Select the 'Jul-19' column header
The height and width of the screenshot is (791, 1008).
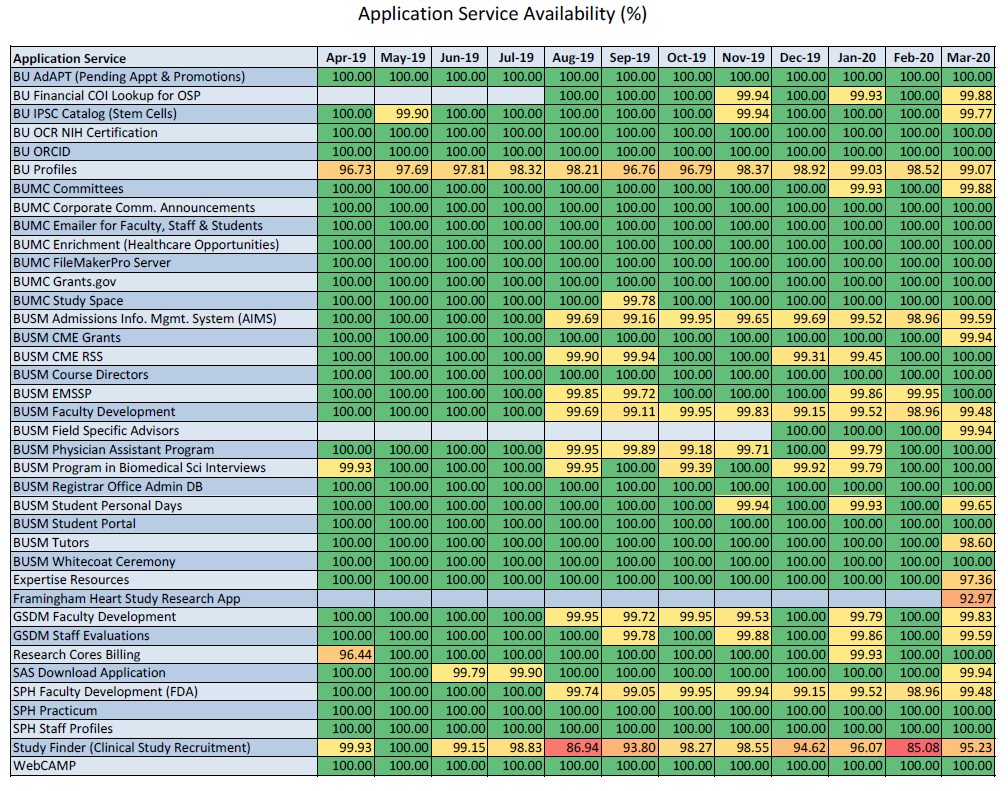point(516,57)
